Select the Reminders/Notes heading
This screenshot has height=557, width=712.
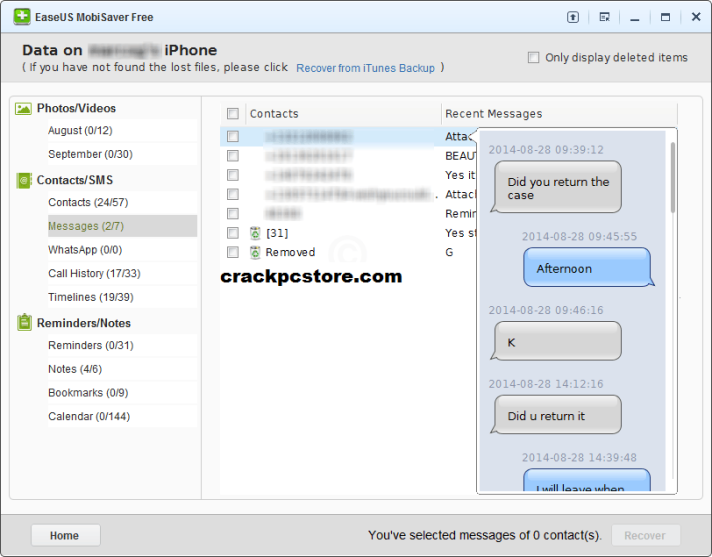[x=84, y=323]
